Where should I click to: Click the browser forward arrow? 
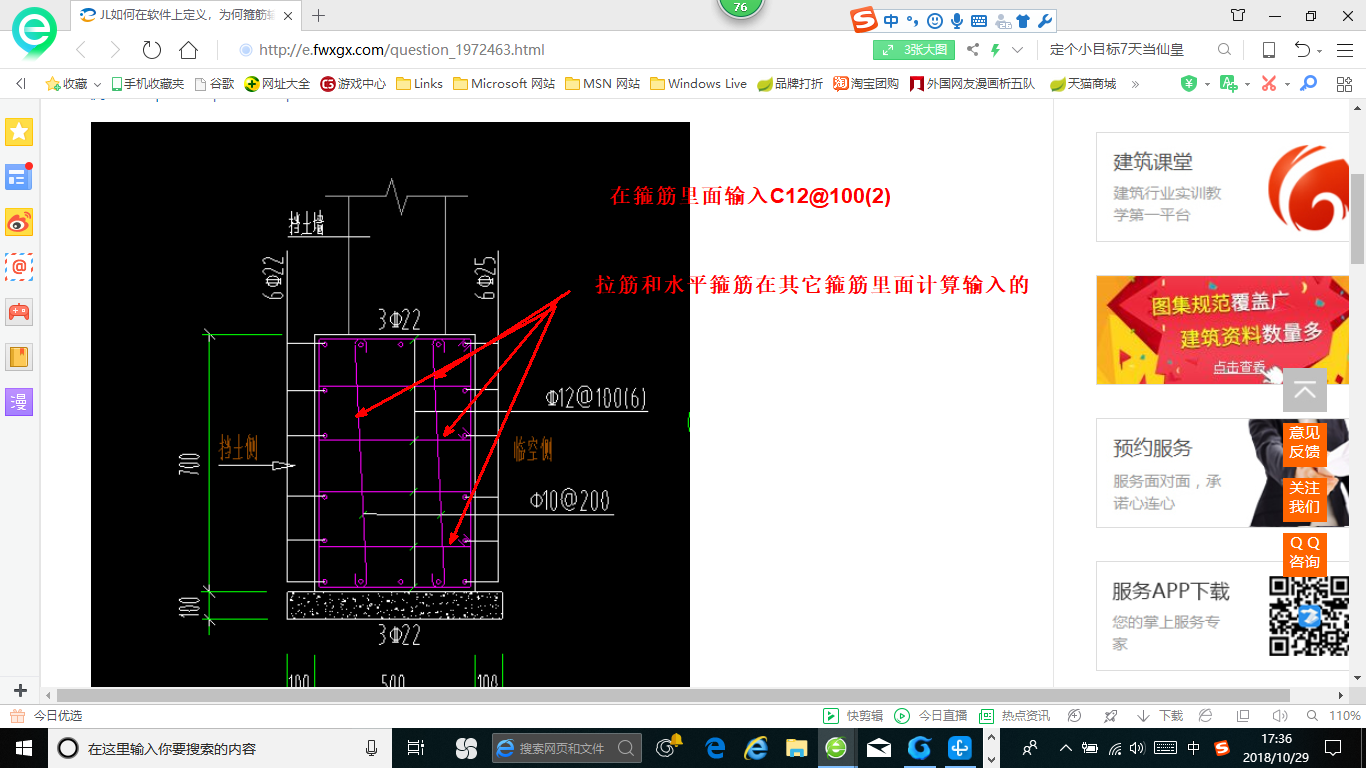pyautogui.click(x=115, y=50)
